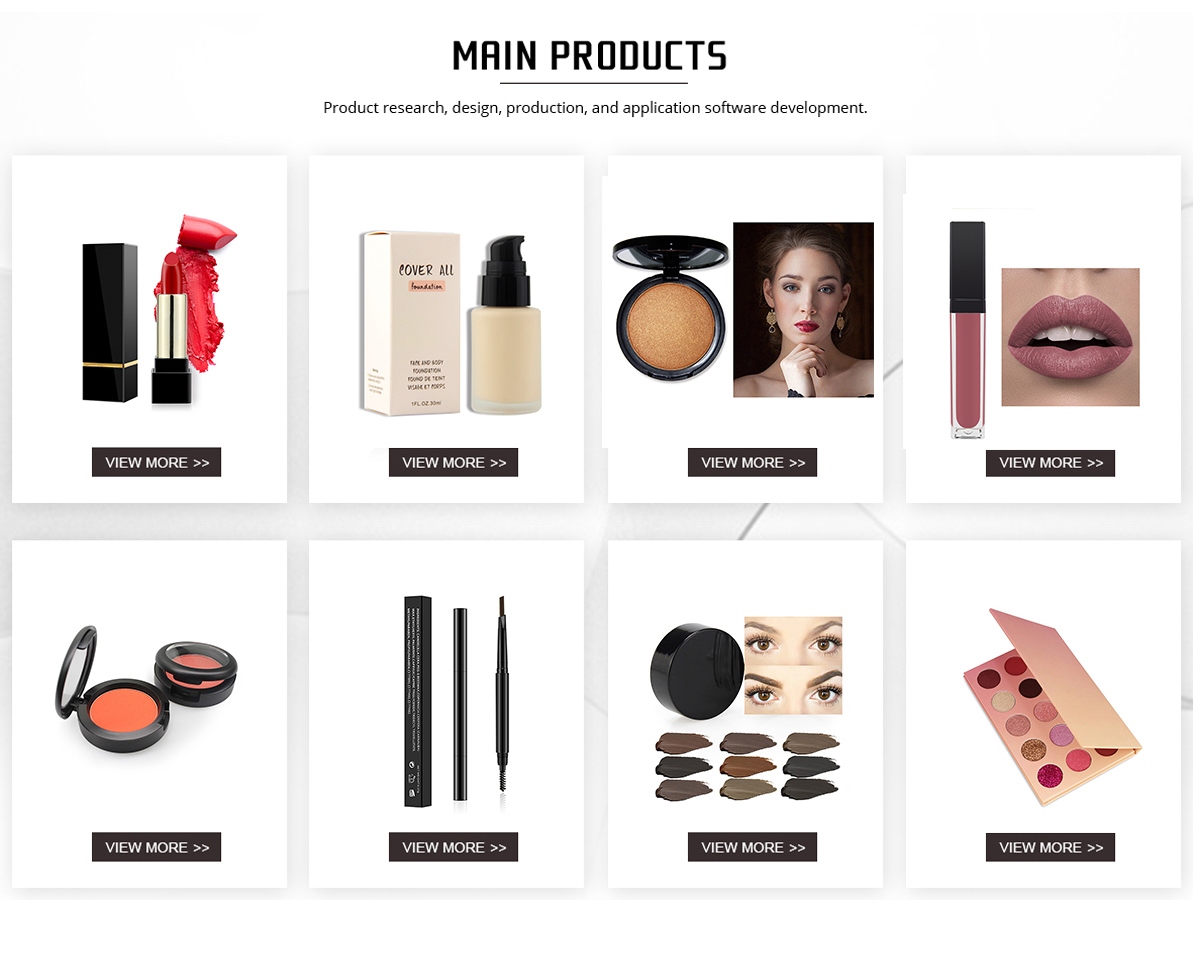Screen dimensions: 1200x954
Task: Click View More under Cover All foundation
Action: pyautogui.click(x=453, y=462)
